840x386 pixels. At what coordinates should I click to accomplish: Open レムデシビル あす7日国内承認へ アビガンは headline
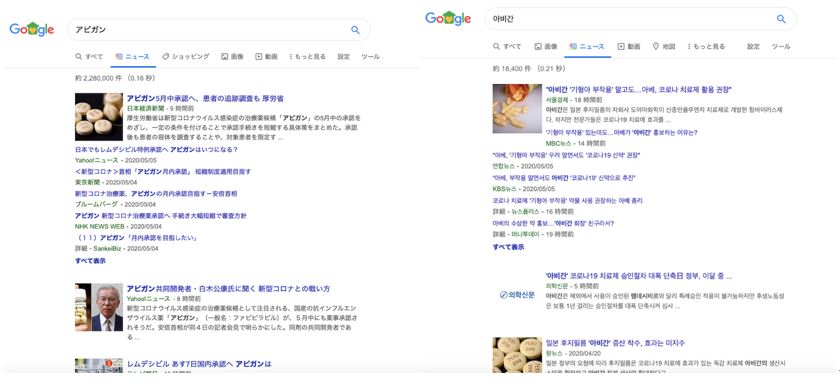tap(199, 364)
